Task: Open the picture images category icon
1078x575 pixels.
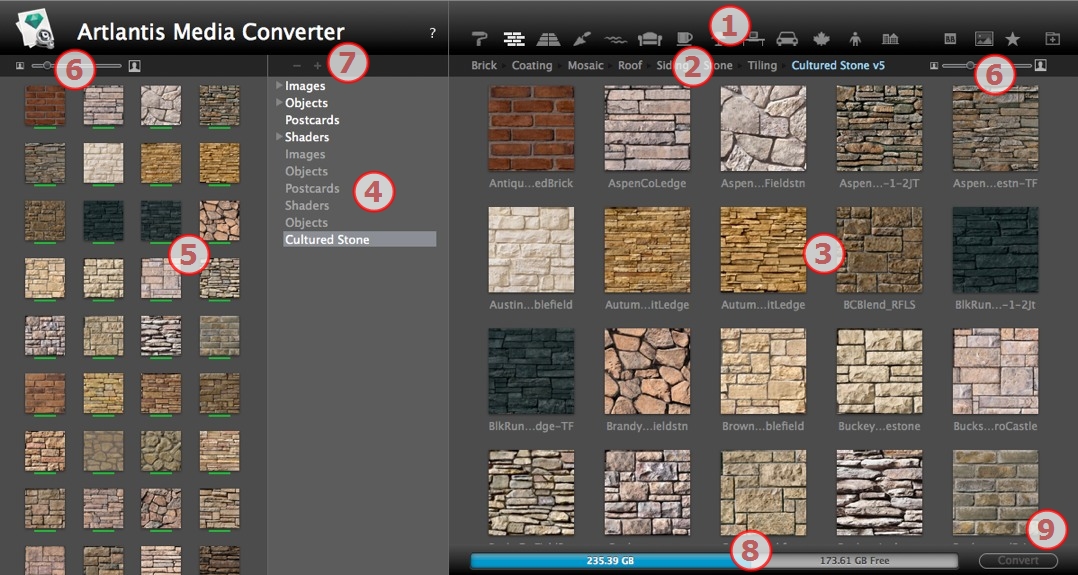Action: click(984, 39)
